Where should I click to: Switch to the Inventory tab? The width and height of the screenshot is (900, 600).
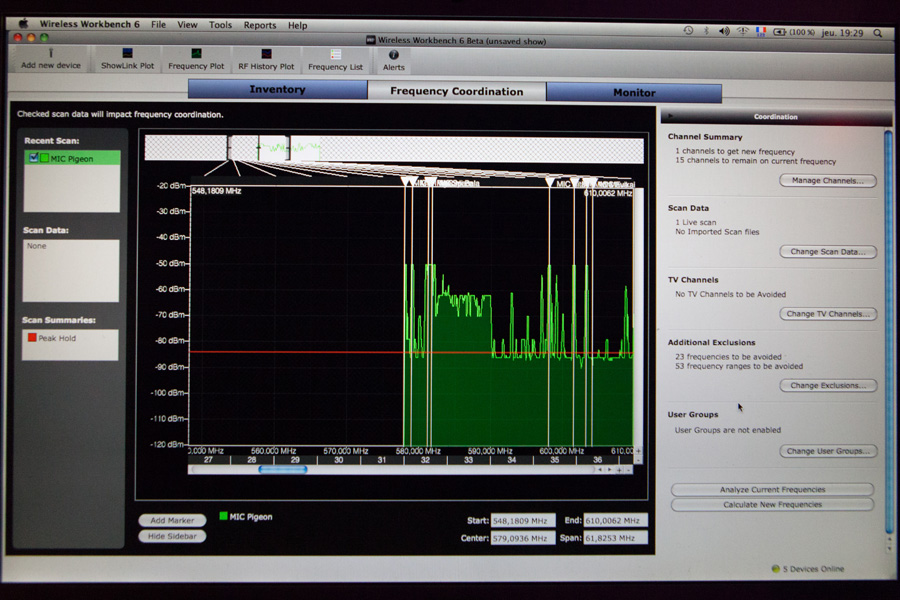coord(278,90)
